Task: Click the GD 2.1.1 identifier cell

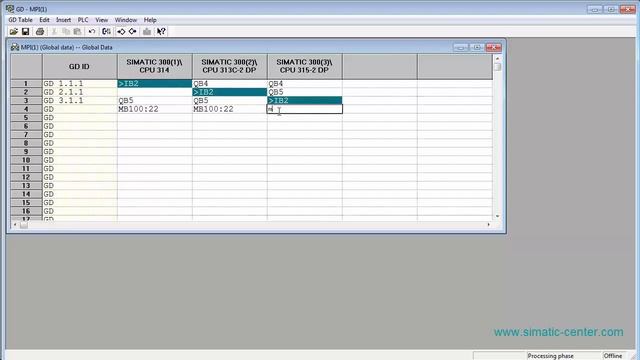Action: (80, 92)
